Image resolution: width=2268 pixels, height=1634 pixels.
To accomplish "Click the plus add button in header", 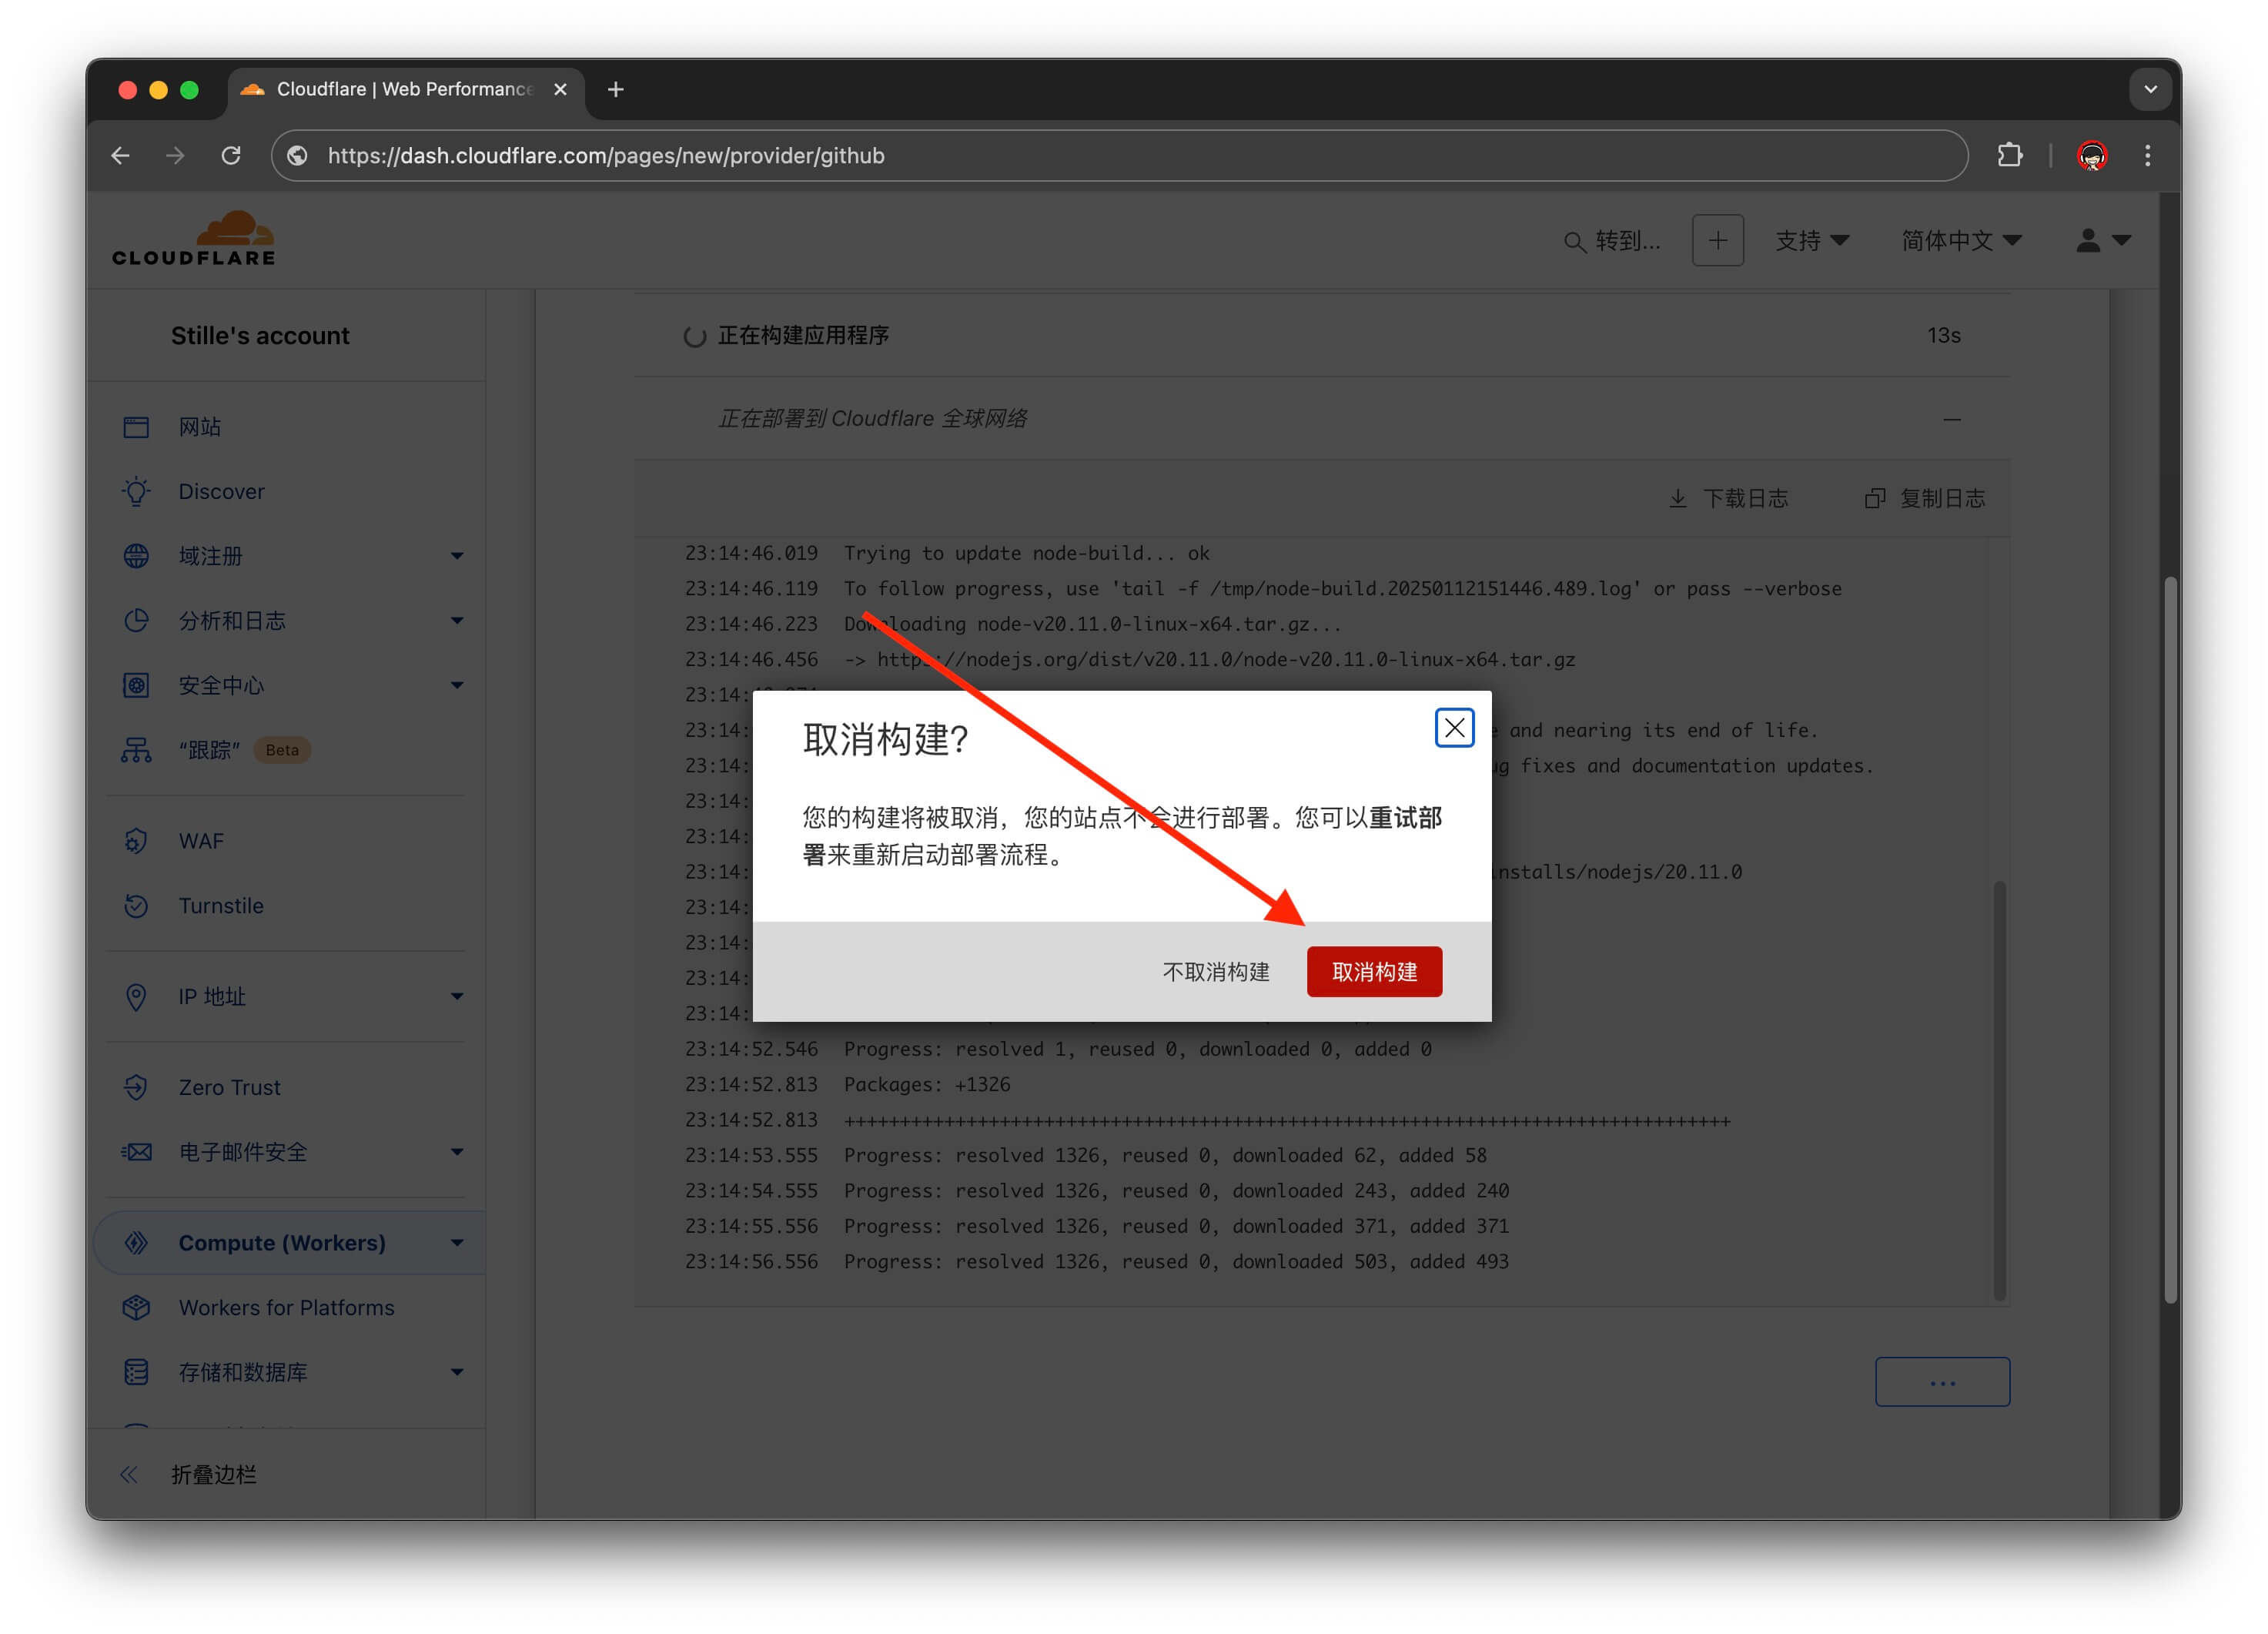I will click(1717, 240).
